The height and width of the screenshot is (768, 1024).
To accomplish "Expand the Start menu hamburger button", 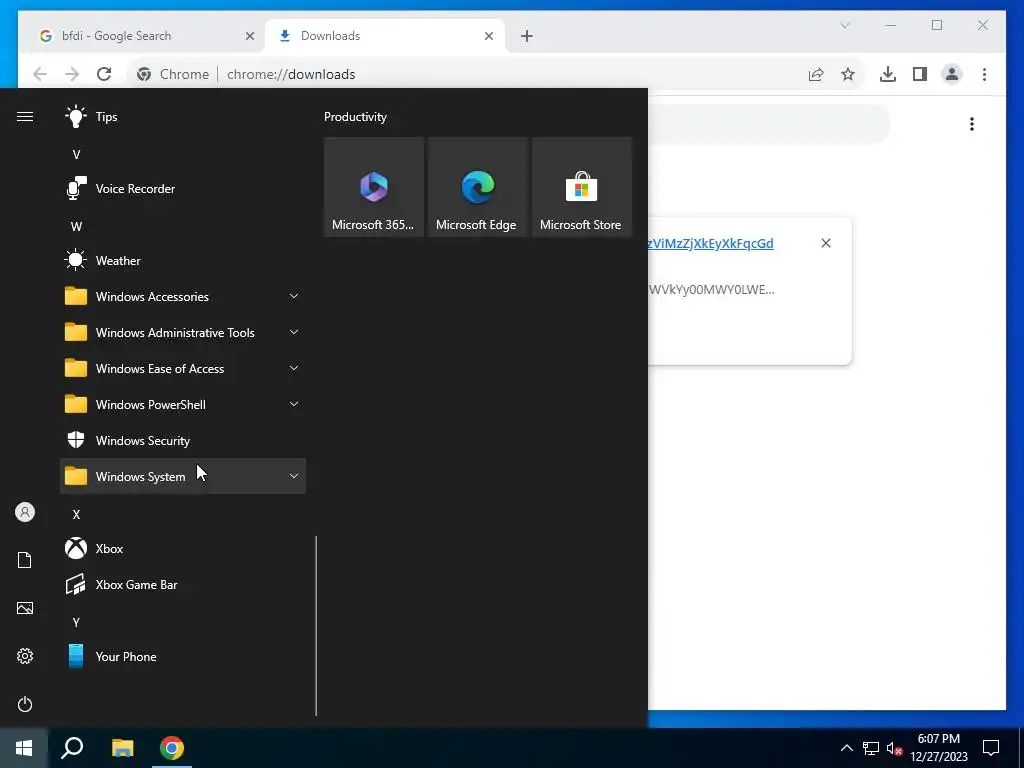I will 25,117.
